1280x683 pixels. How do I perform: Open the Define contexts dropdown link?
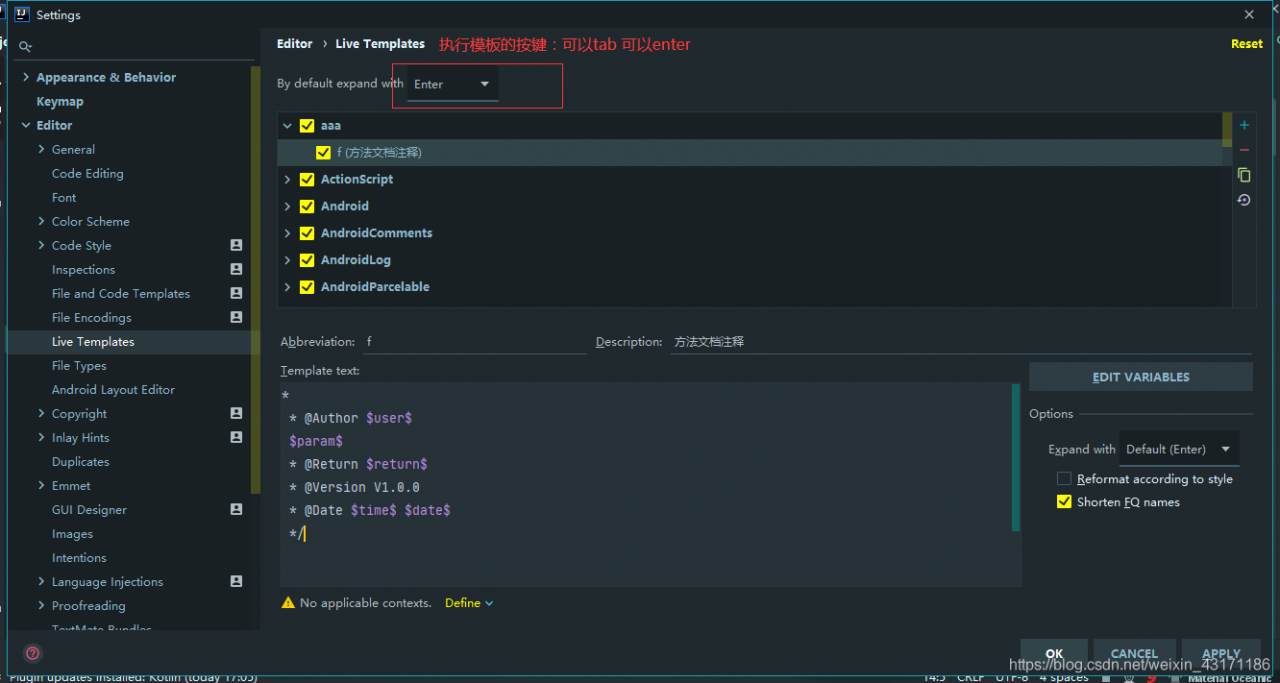pyautogui.click(x=469, y=603)
